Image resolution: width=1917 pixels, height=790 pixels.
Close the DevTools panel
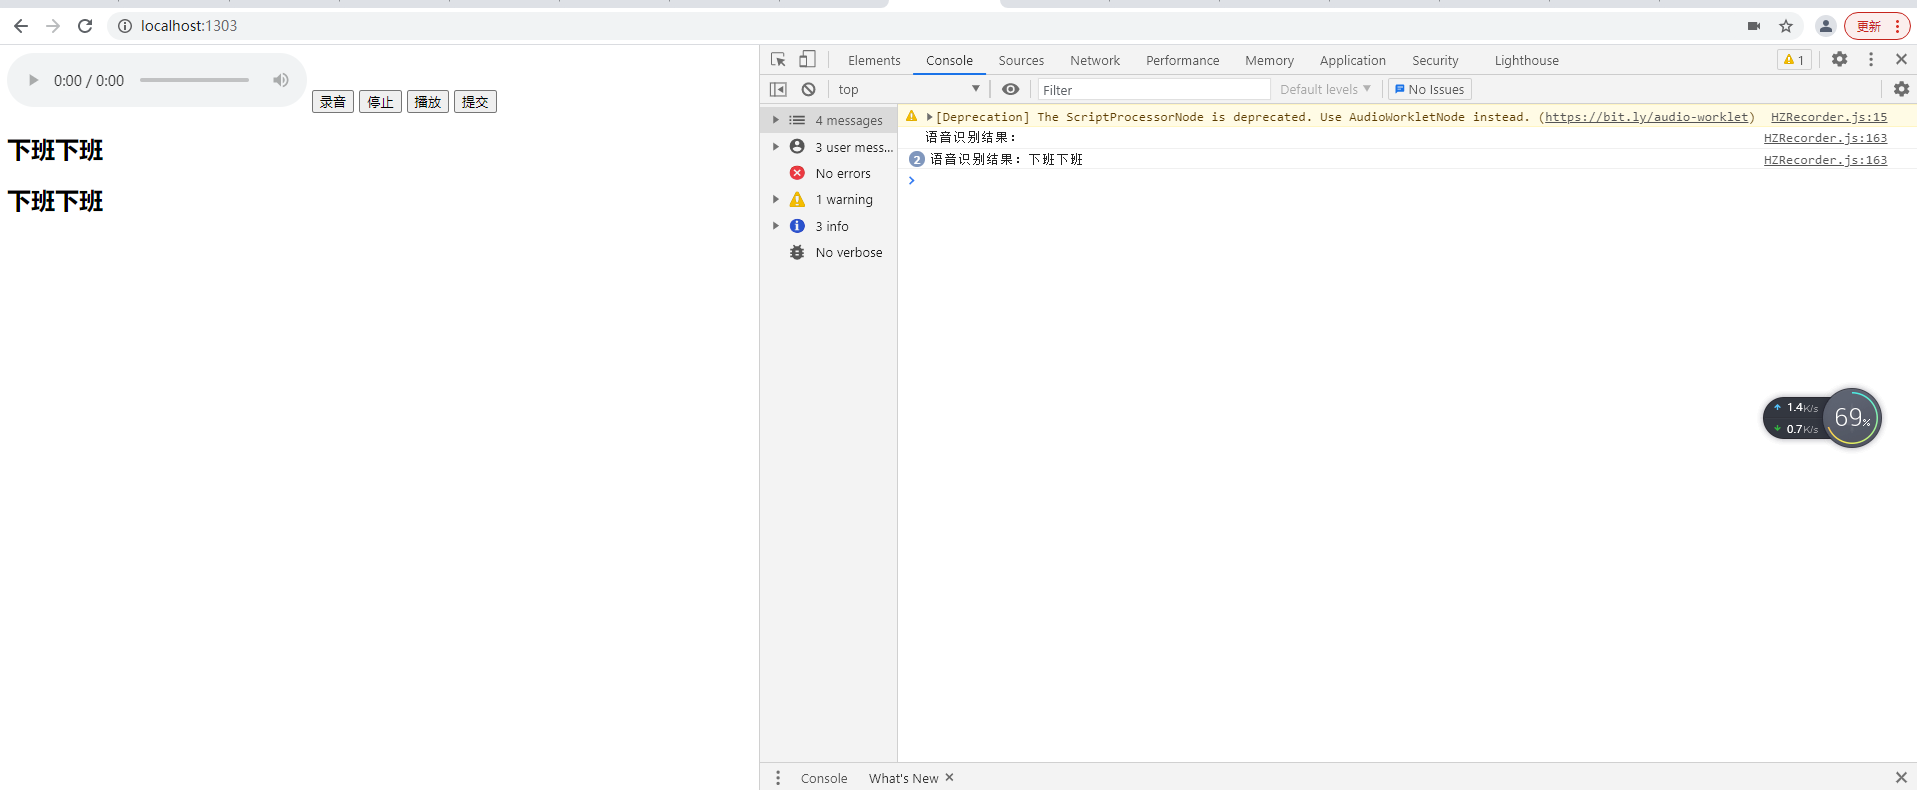(1901, 60)
